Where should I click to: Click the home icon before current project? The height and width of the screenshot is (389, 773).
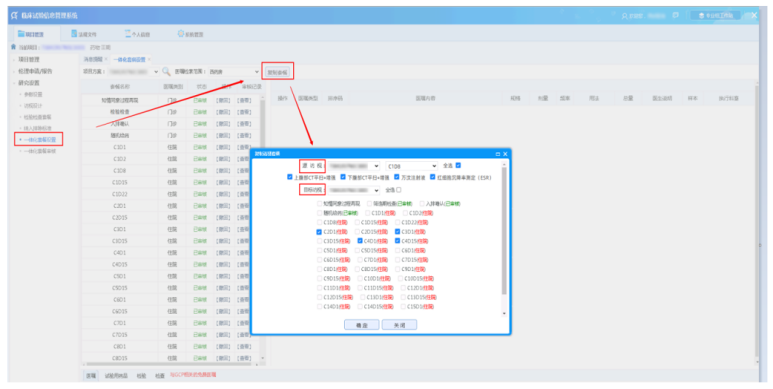[13, 47]
